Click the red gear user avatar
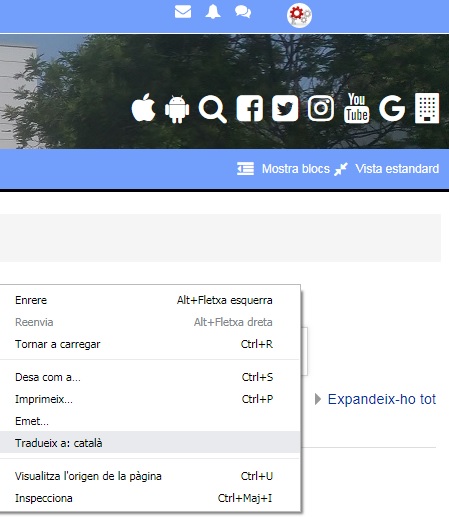The width and height of the screenshot is (449, 517). pyautogui.click(x=299, y=15)
